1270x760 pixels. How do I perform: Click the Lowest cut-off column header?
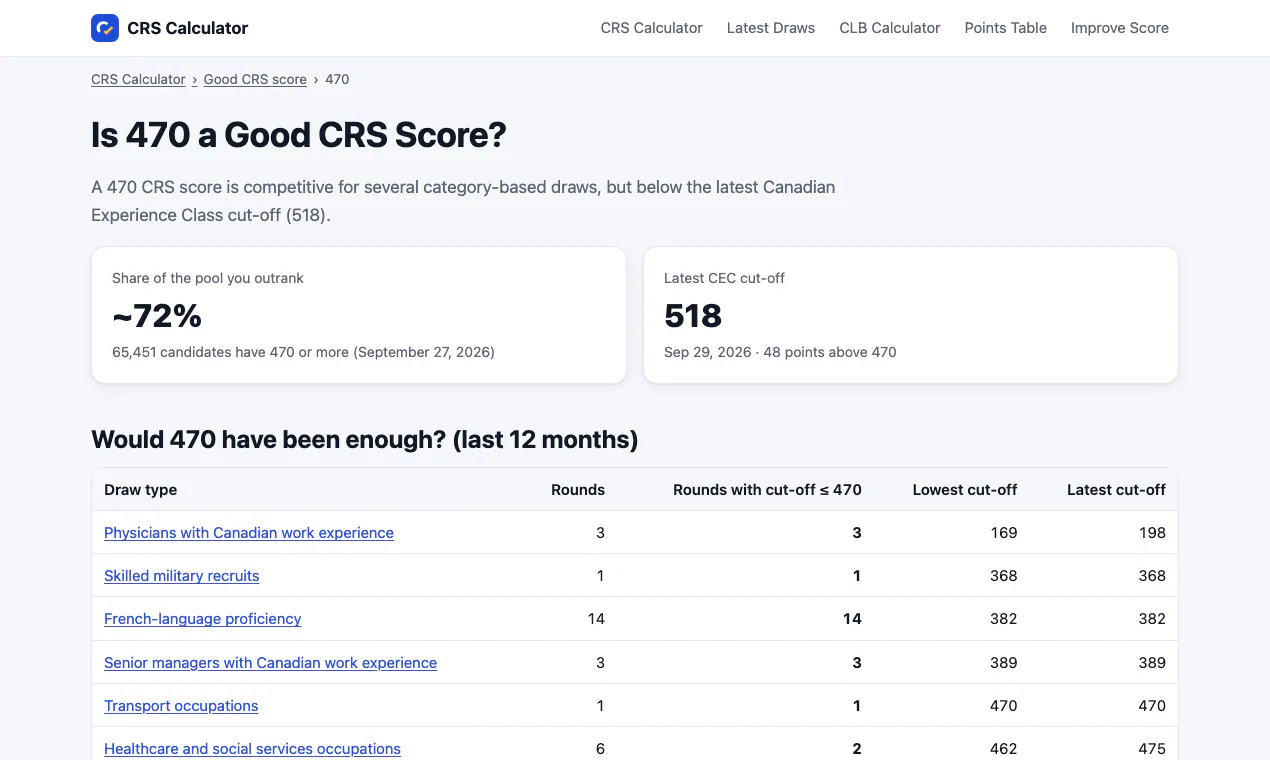[x=965, y=490]
